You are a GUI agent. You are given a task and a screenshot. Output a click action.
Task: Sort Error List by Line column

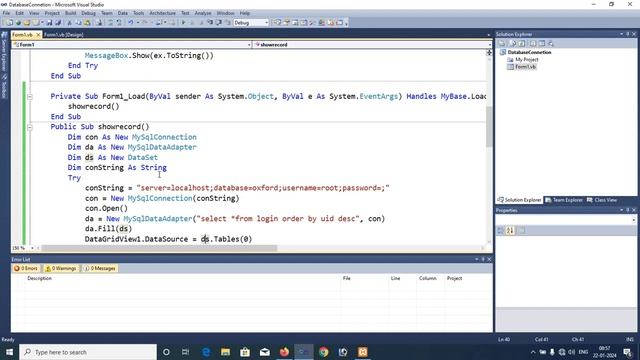(396, 278)
